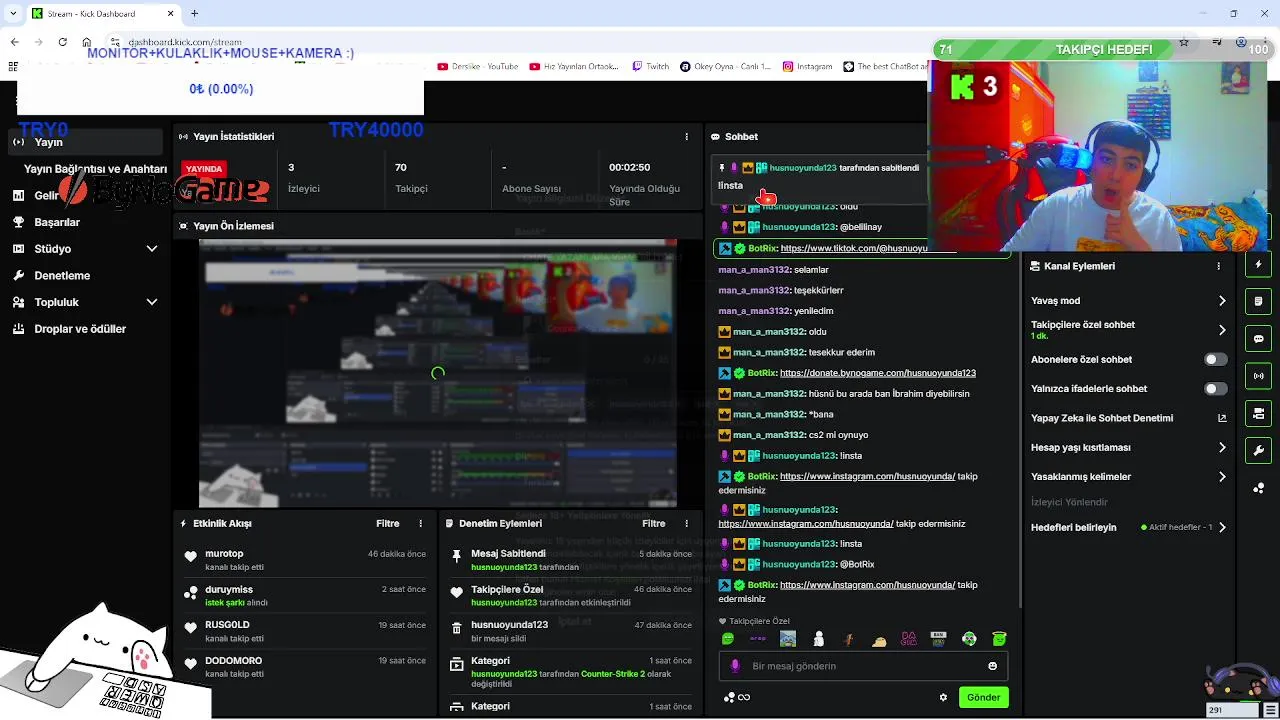Open AI chat moderation external link icon
This screenshot has height=720, width=1280.
pos(1222,418)
